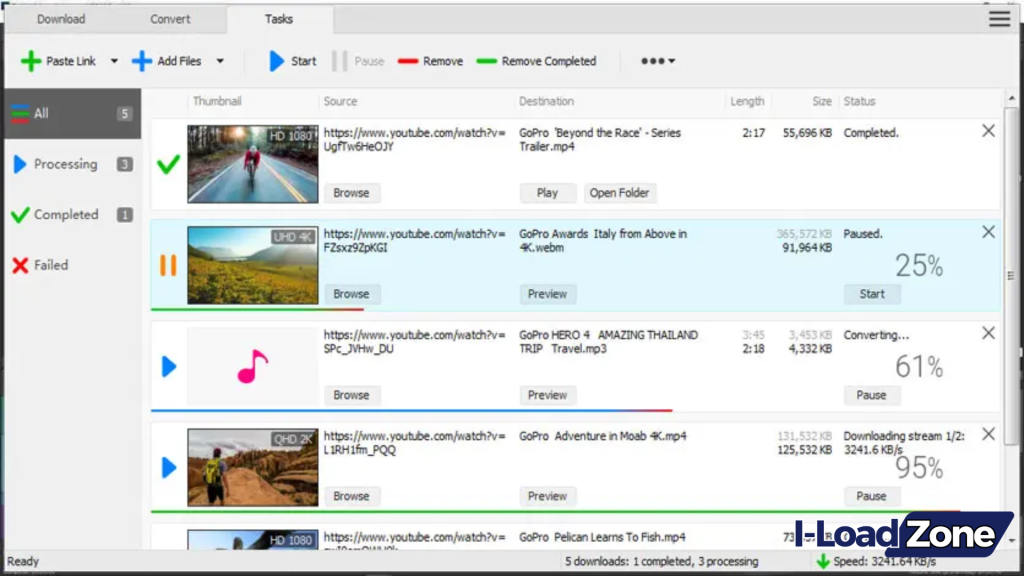The height and width of the screenshot is (576, 1024).
Task: Click the orange pause icon on the GoPro Awards task
Action: (168, 265)
